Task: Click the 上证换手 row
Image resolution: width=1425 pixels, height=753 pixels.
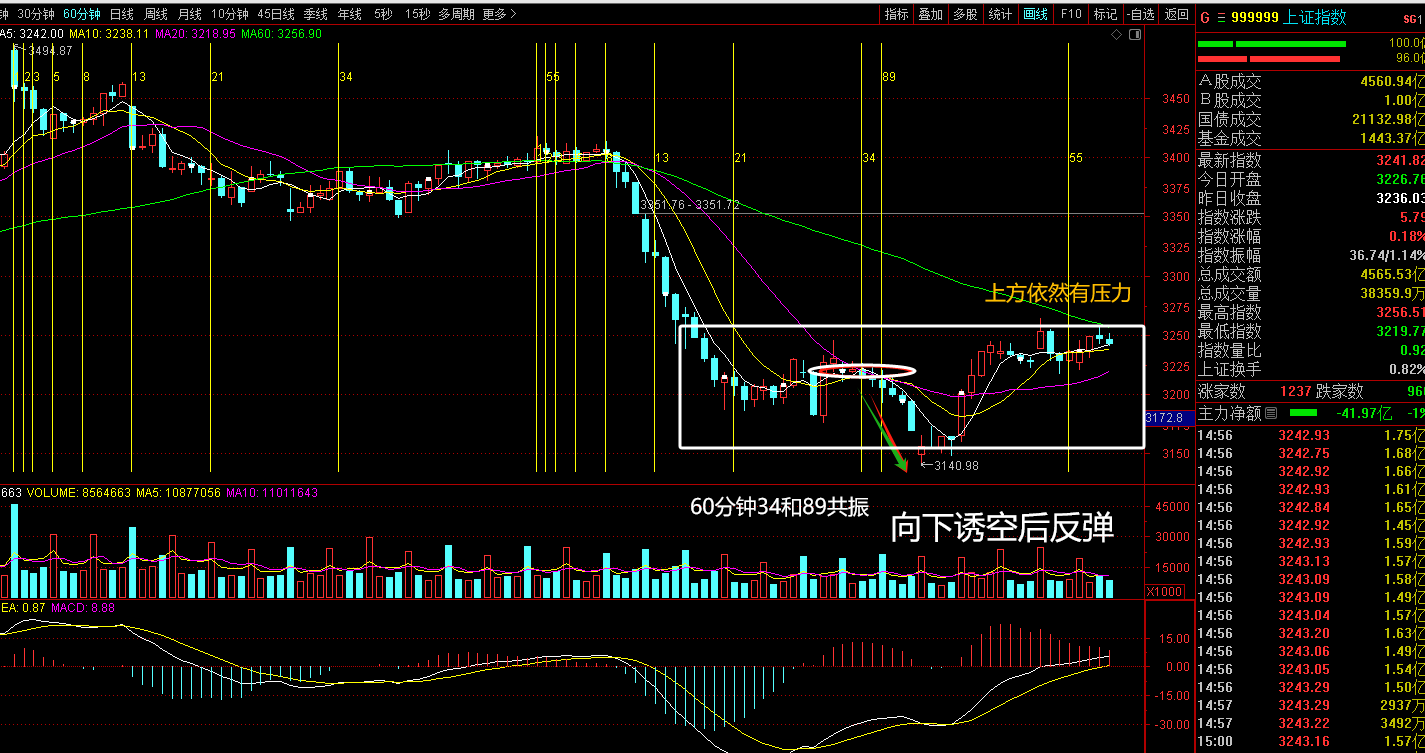Action: 1310,370
